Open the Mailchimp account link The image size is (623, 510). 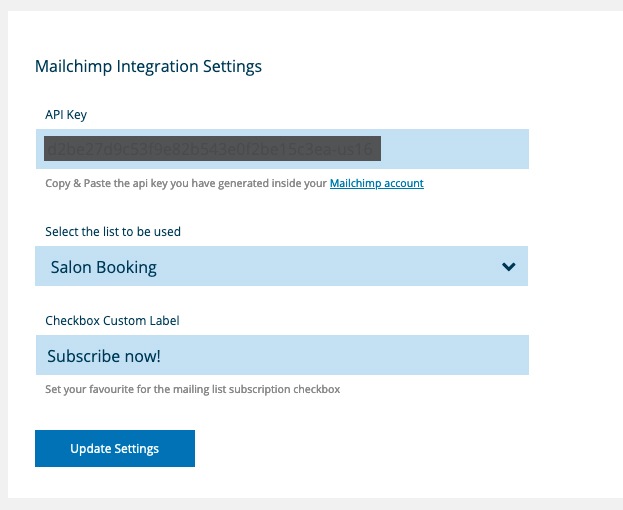[376, 184]
